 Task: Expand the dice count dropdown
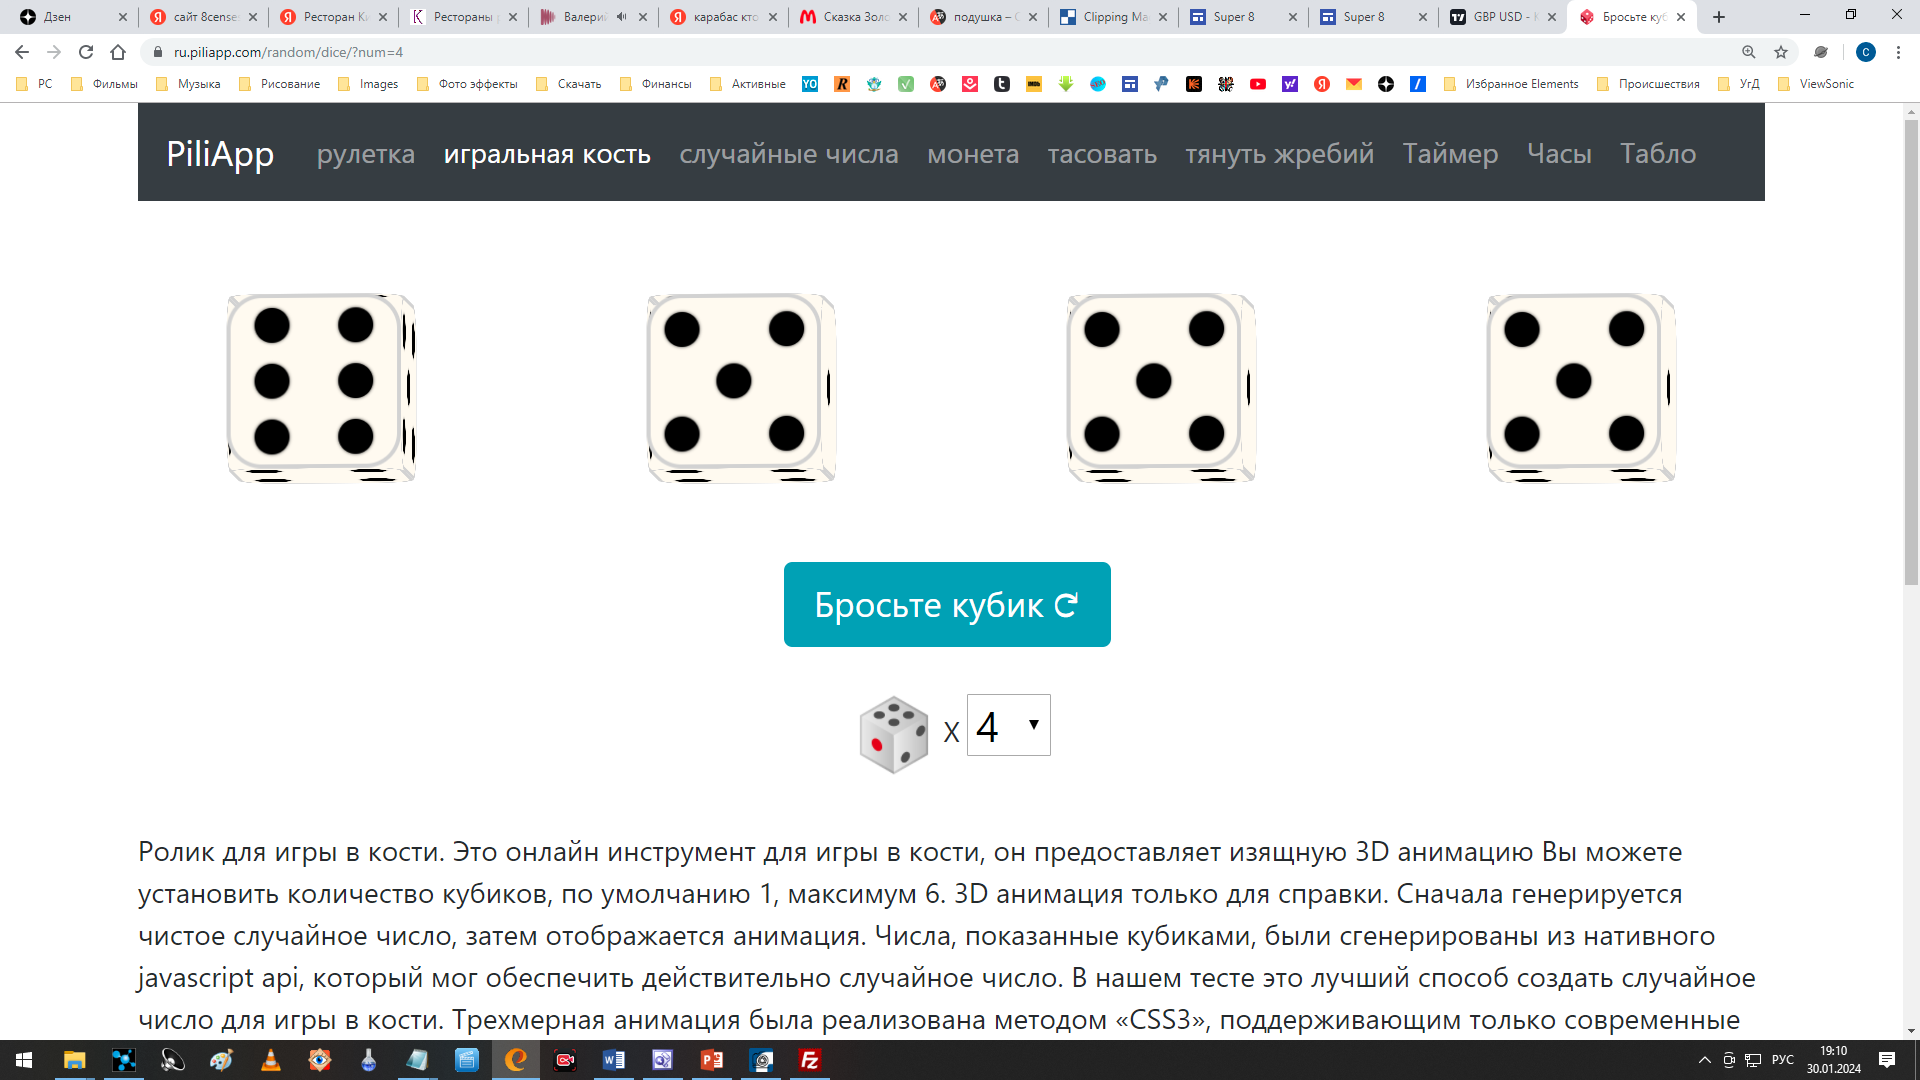[1009, 725]
